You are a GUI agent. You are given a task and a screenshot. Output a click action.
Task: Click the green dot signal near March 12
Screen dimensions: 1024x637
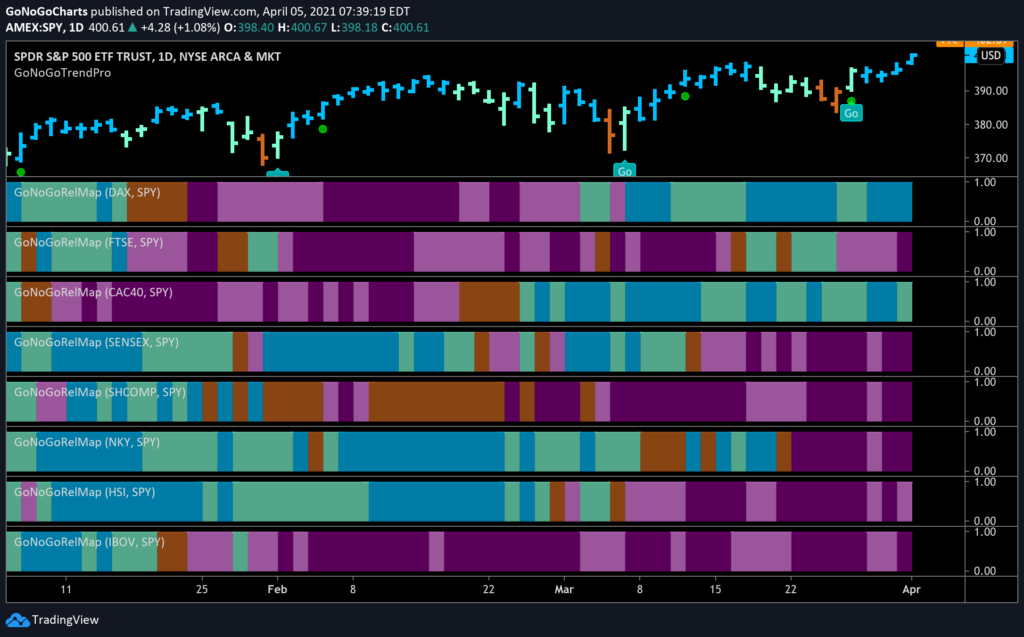click(685, 97)
